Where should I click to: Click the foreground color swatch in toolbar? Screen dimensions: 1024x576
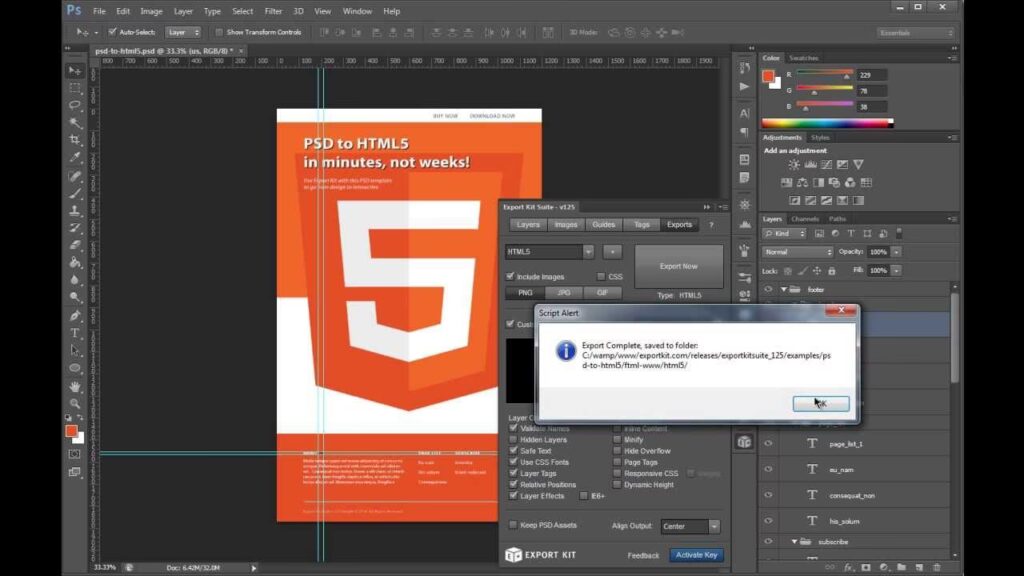(x=70, y=431)
